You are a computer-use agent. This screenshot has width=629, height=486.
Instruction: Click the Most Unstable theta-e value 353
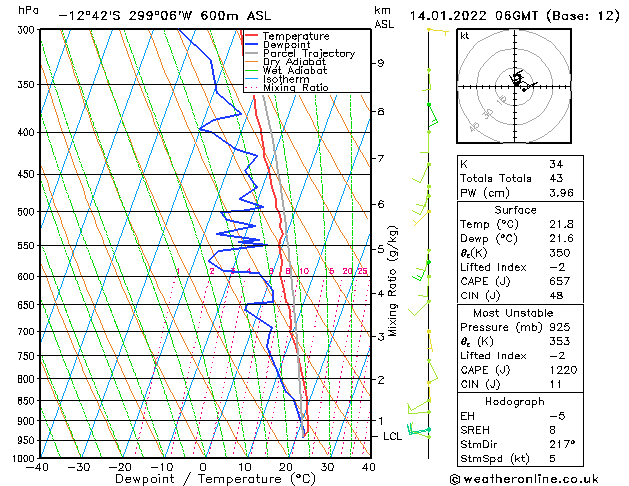point(560,341)
